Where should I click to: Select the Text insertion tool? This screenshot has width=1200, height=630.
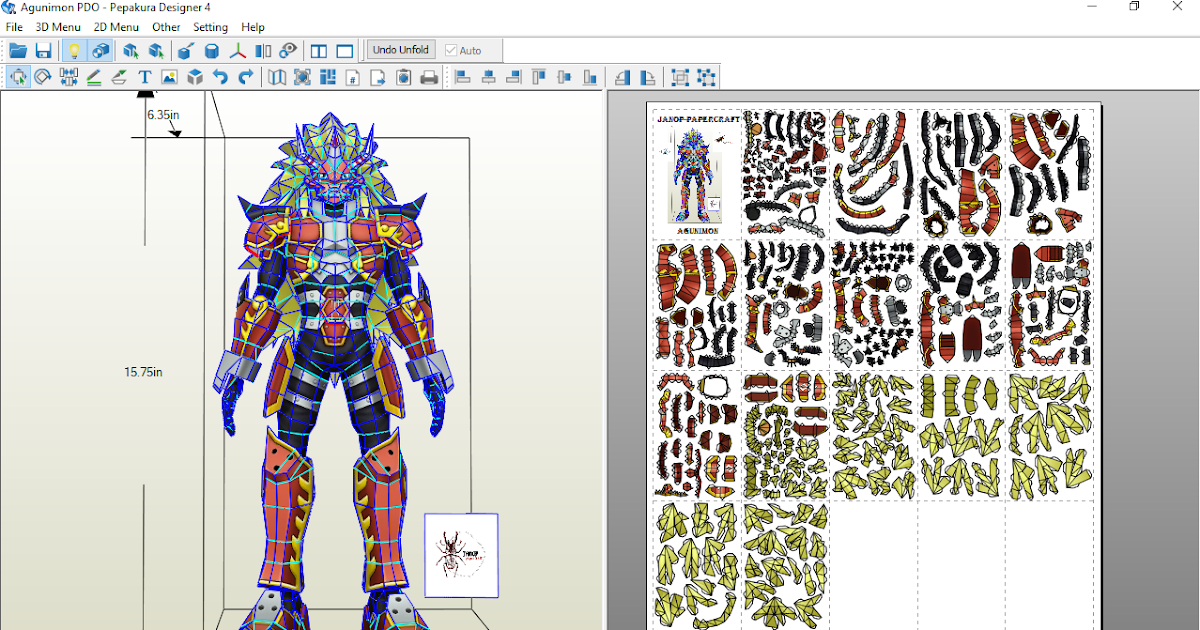pos(144,76)
